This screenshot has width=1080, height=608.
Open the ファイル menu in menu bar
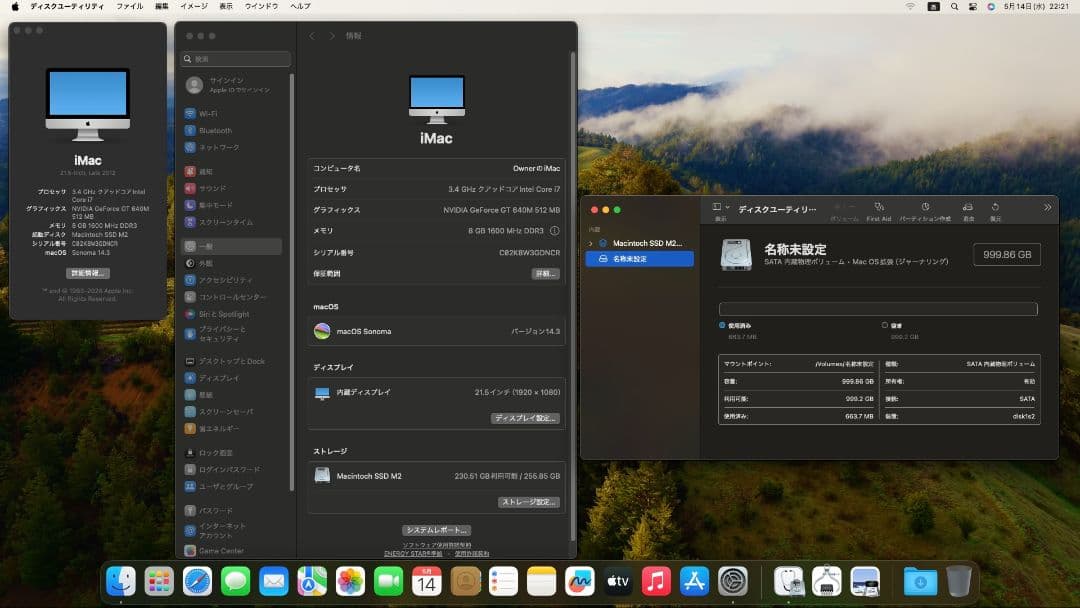tap(129, 6)
